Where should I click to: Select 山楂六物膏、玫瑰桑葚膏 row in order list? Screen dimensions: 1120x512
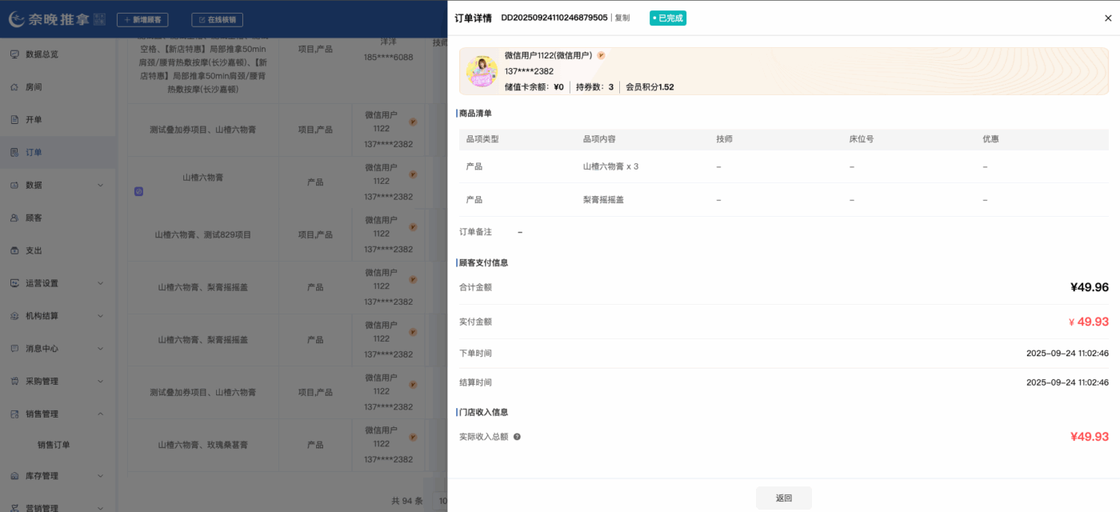(203, 445)
